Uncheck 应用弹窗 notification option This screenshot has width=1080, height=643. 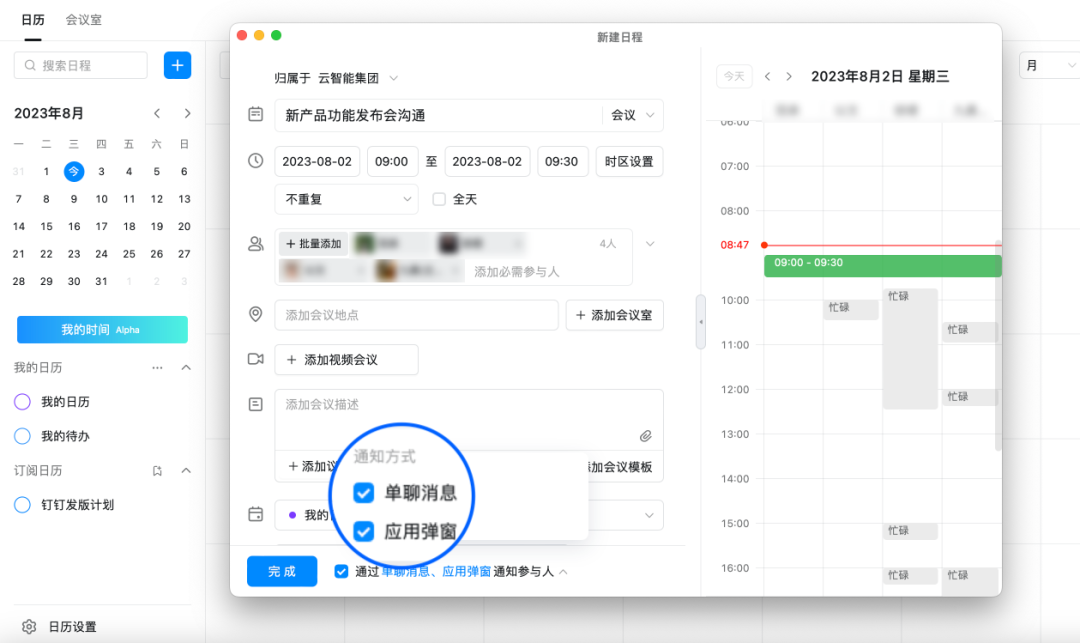pyautogui.click(x=364, y=531)
